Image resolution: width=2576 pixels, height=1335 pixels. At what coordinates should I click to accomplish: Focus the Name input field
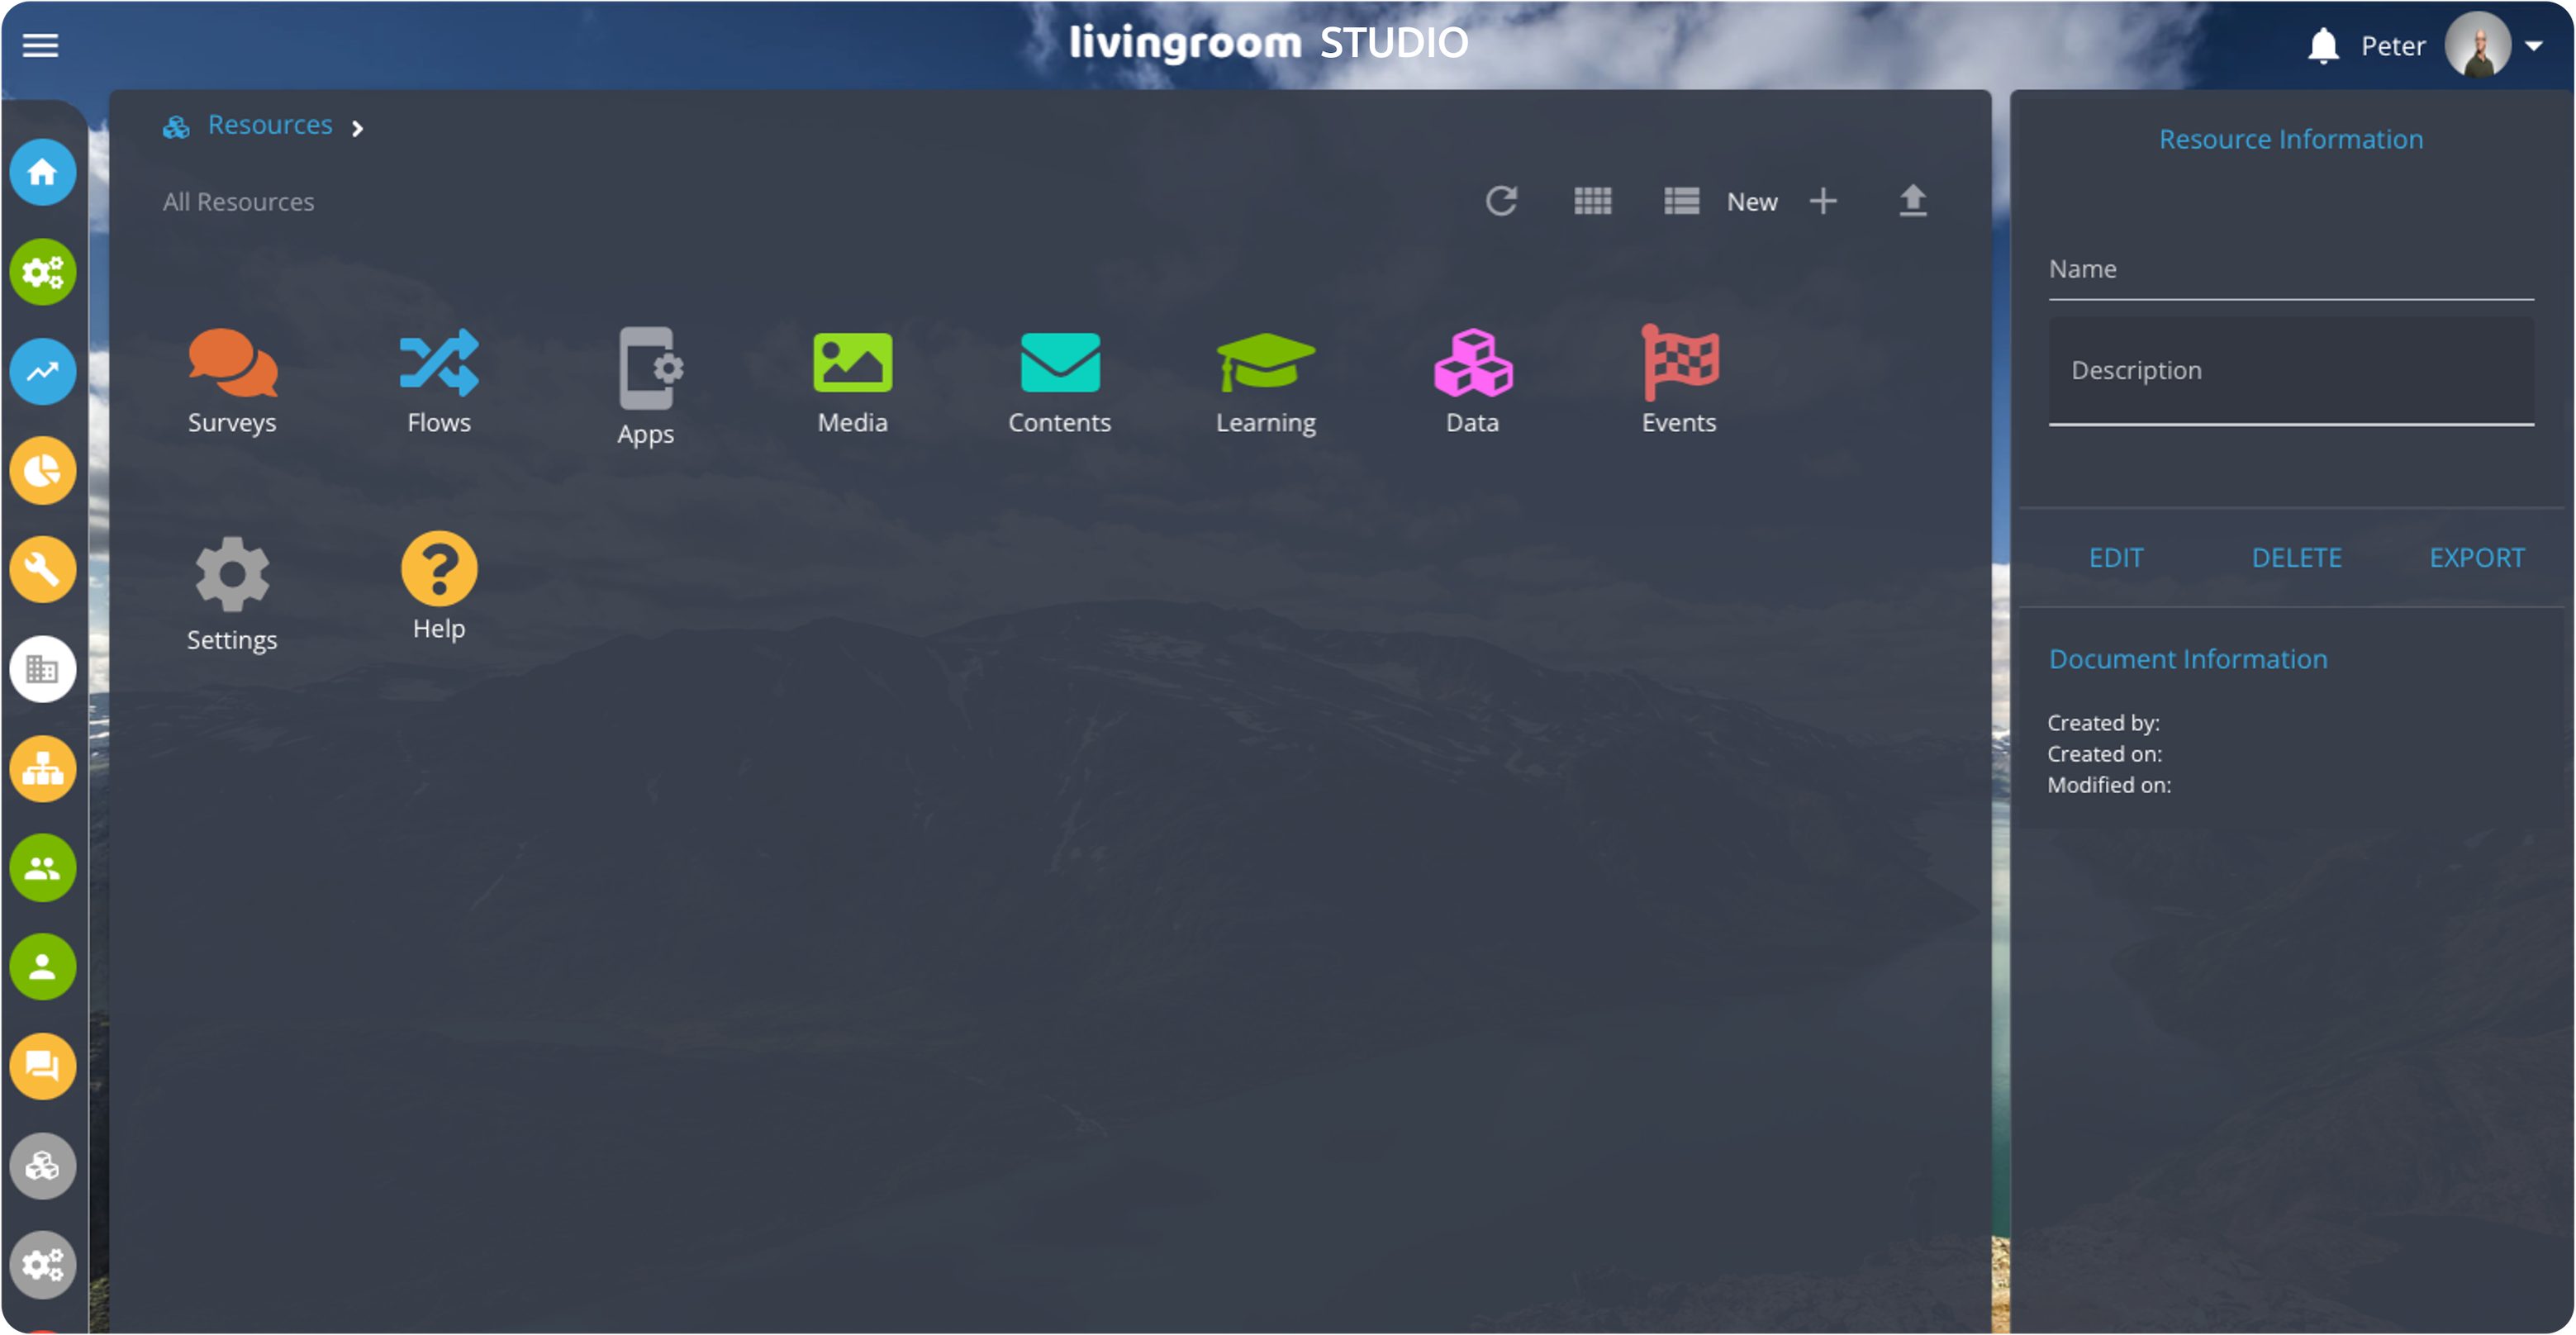click(2291, 270)
